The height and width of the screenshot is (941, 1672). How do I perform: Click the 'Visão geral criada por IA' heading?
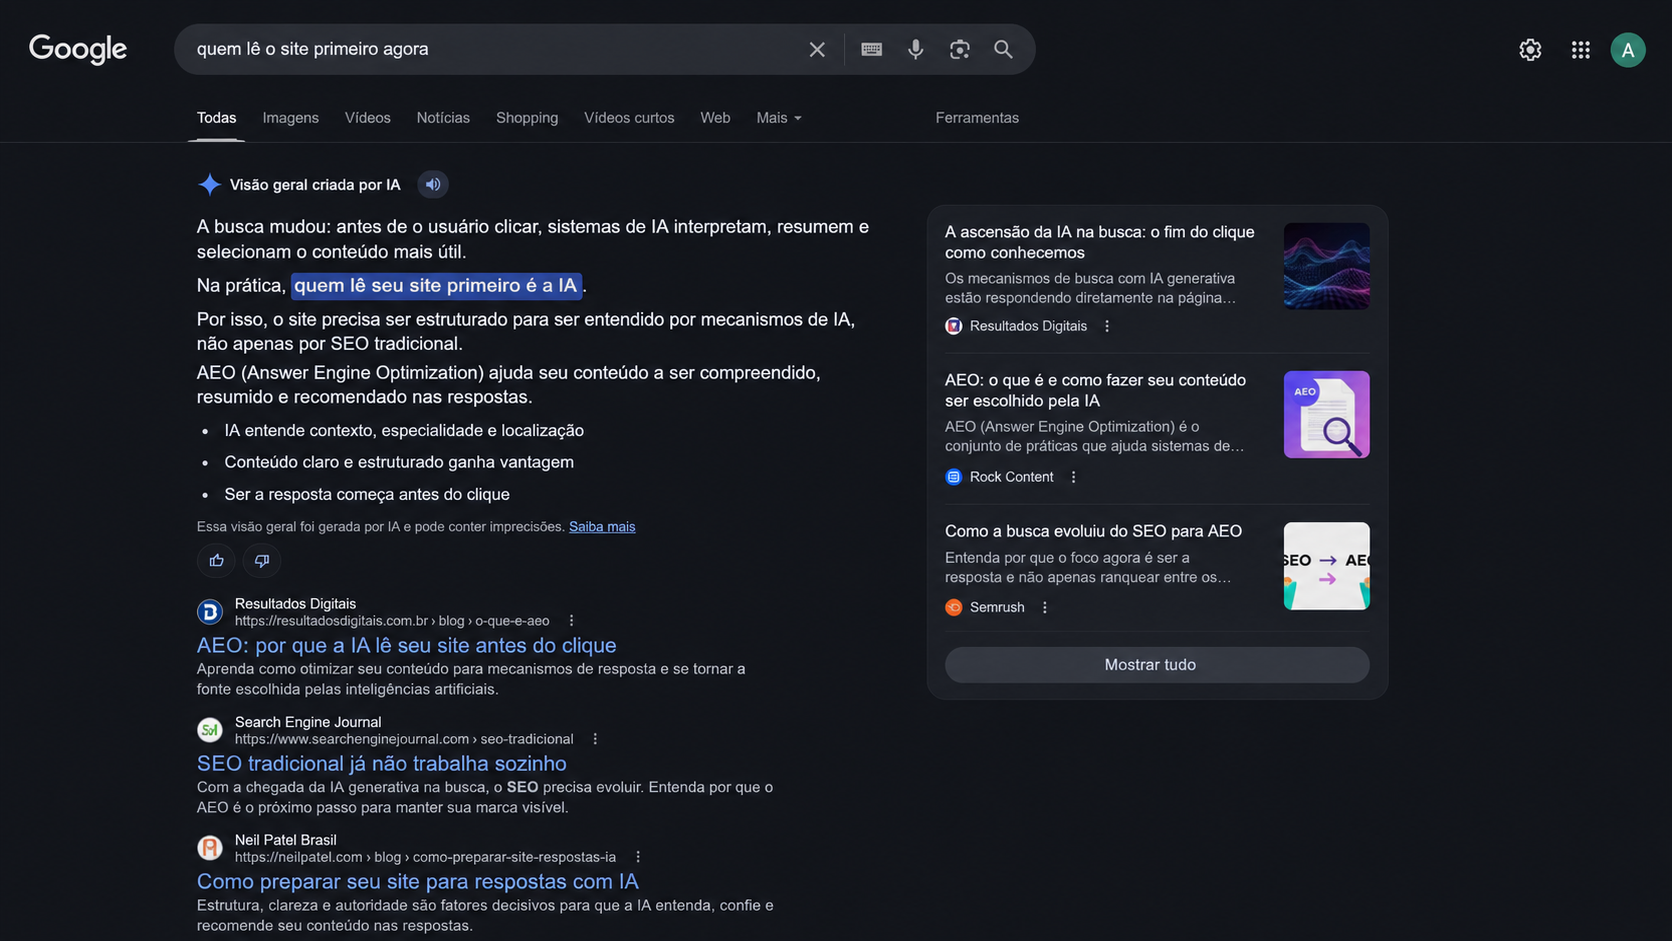coord(315,185)
